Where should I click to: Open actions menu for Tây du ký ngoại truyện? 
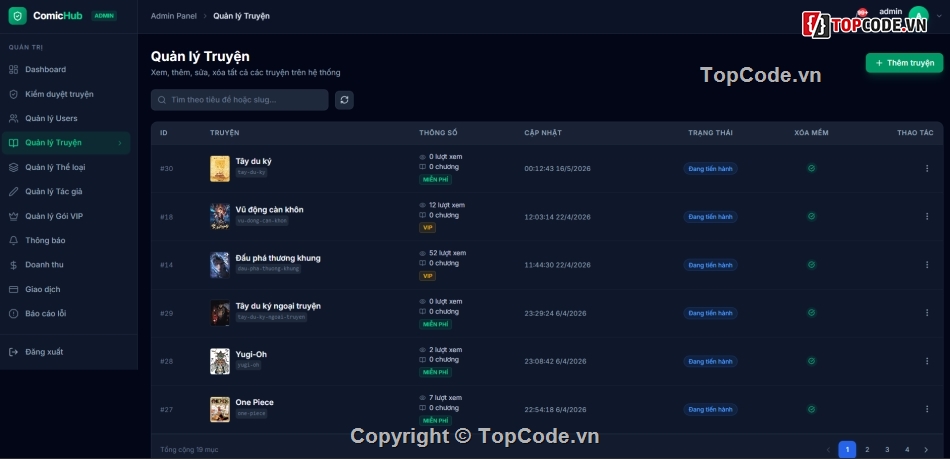926,312
